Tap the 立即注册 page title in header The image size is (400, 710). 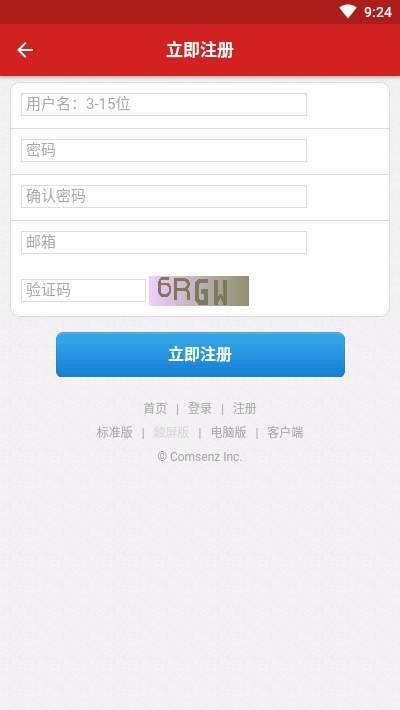[200, 50]
